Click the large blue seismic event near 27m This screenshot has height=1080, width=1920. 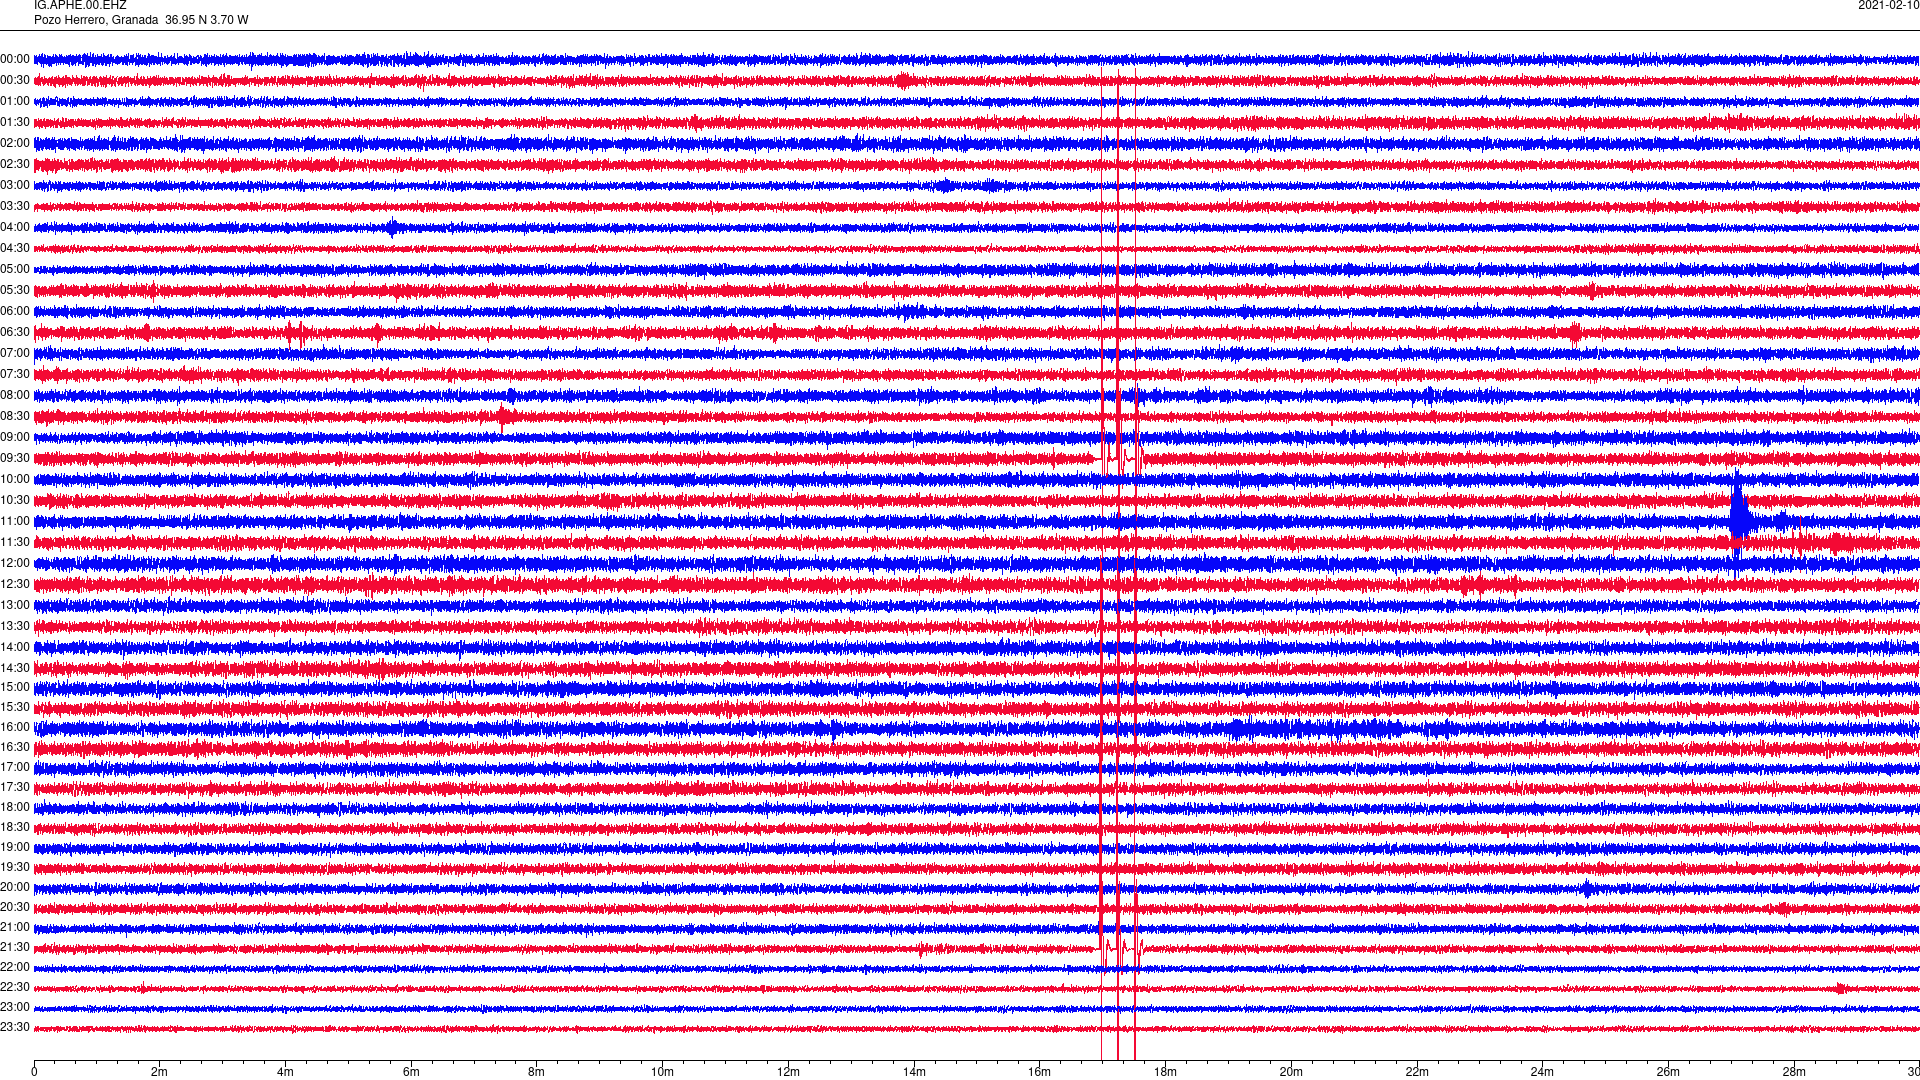[x=1741, y=521]
